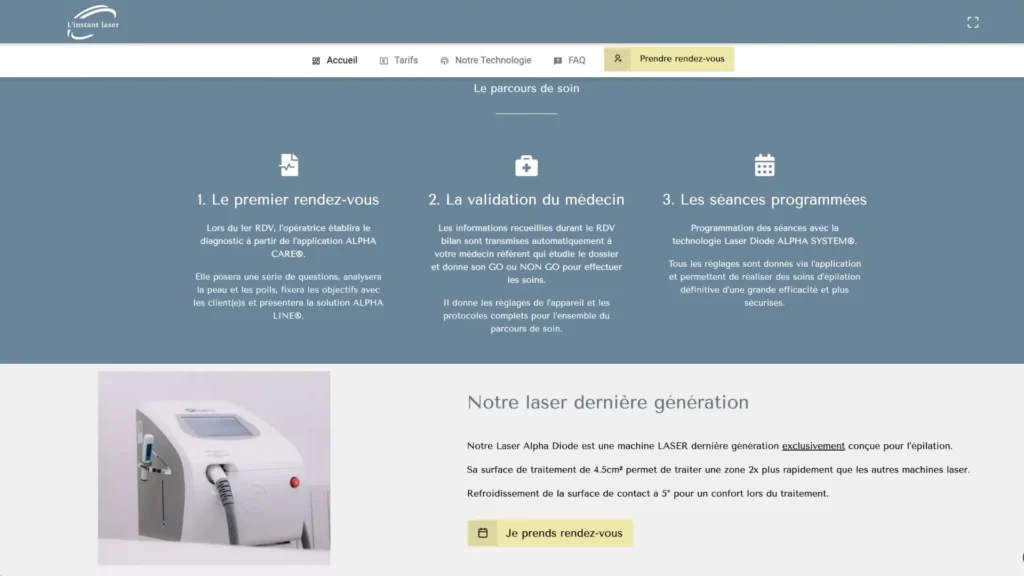Image resolution: width=1024 pixels, height=576 pixels.
Task: Toggle fullscreen with the top-right icon
Action: (973, 22)
